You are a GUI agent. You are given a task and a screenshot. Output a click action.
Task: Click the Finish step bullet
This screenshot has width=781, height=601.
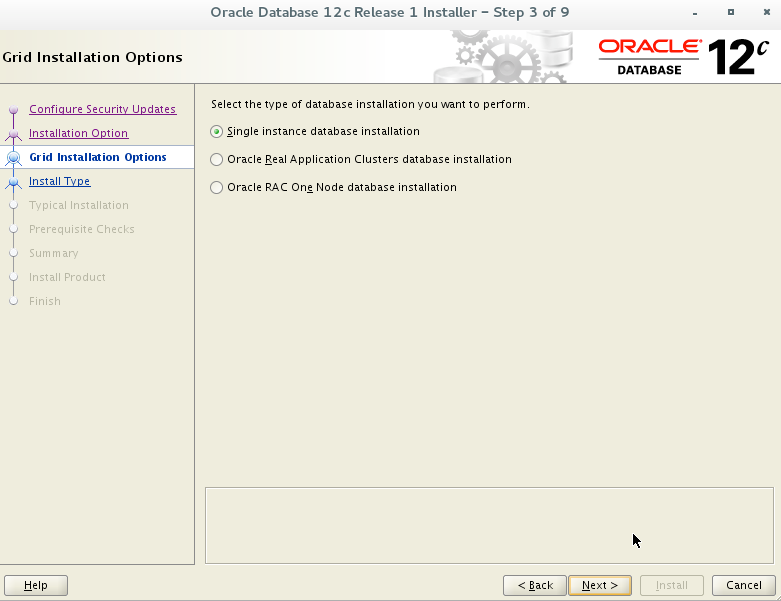point(13,301)
